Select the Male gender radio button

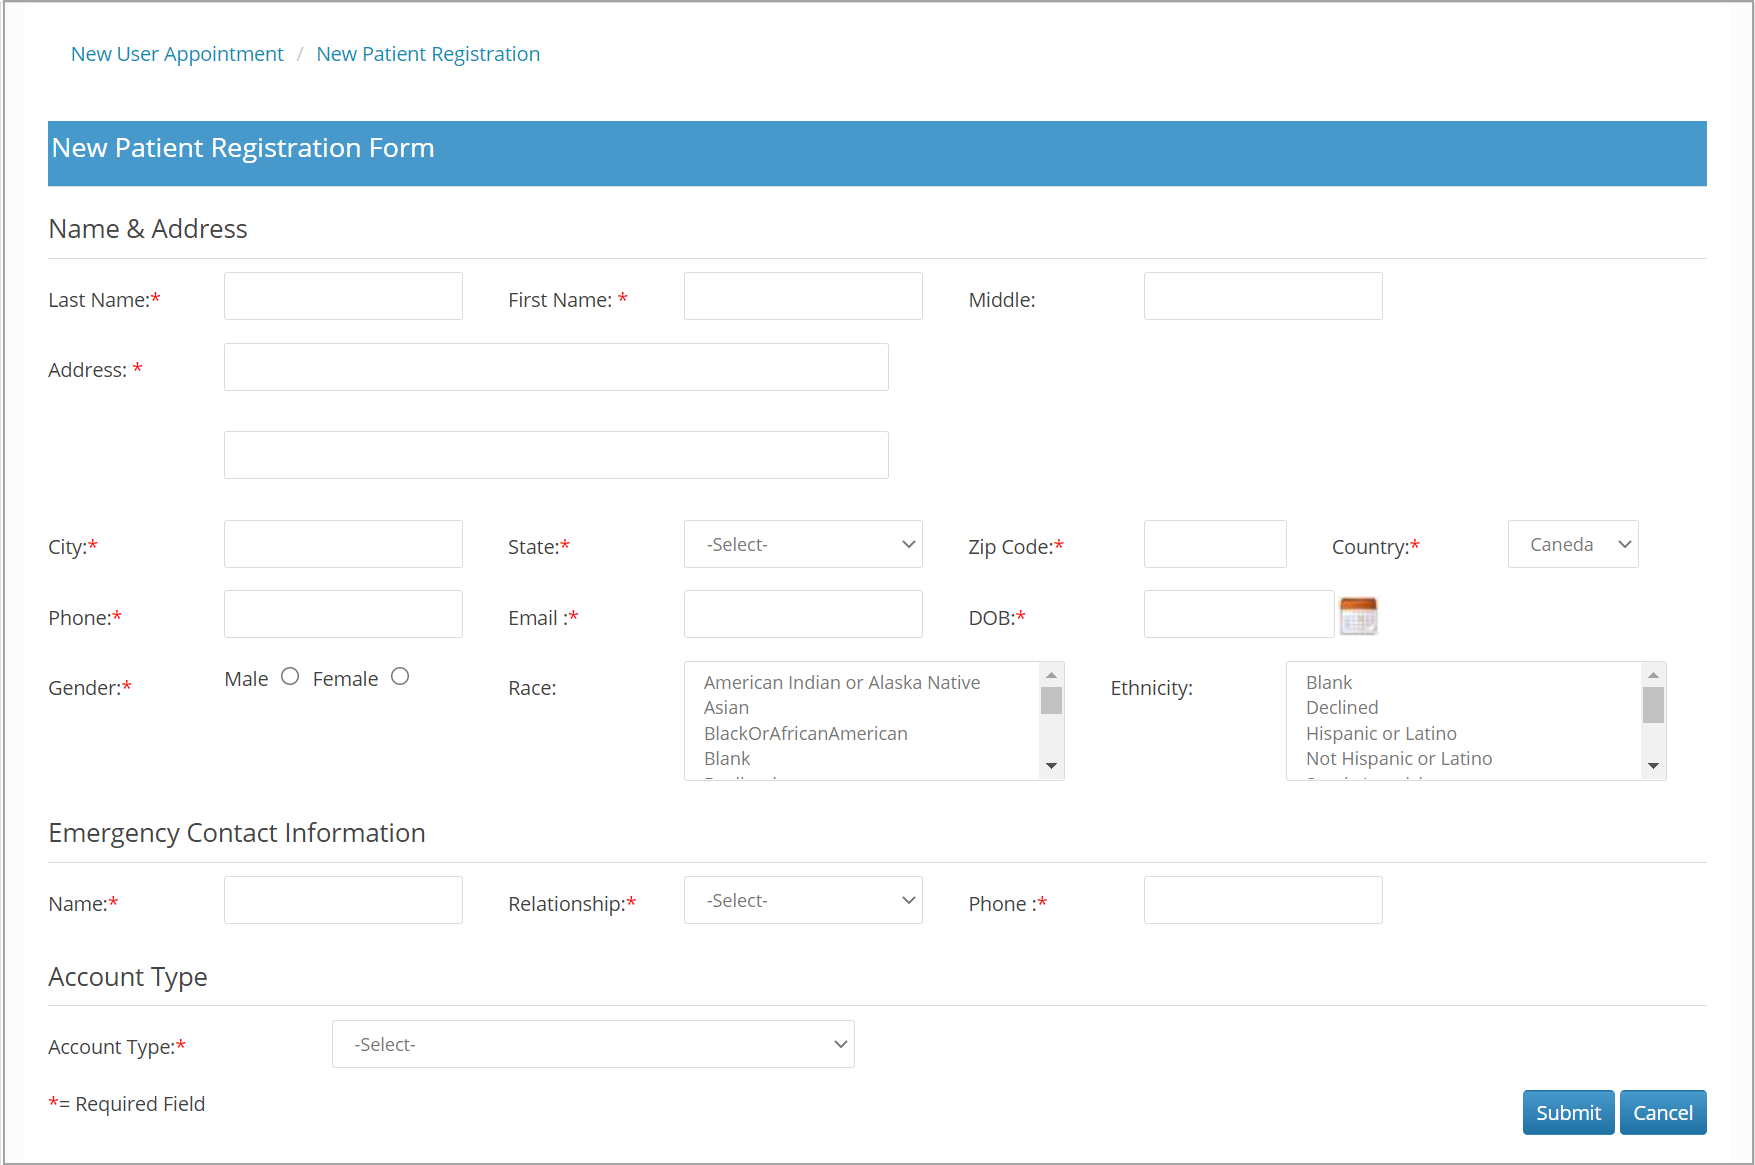tap(290, 677)
